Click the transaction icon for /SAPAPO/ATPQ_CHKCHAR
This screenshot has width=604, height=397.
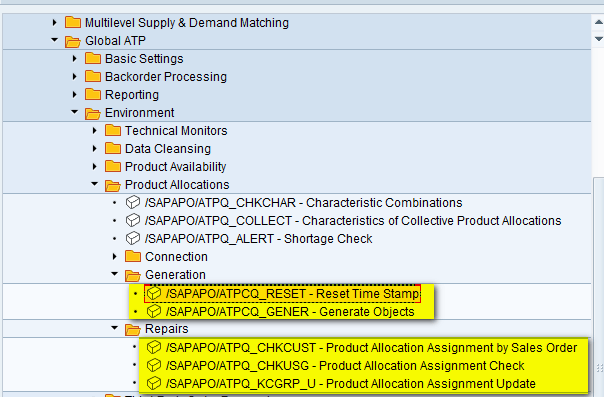133,203
